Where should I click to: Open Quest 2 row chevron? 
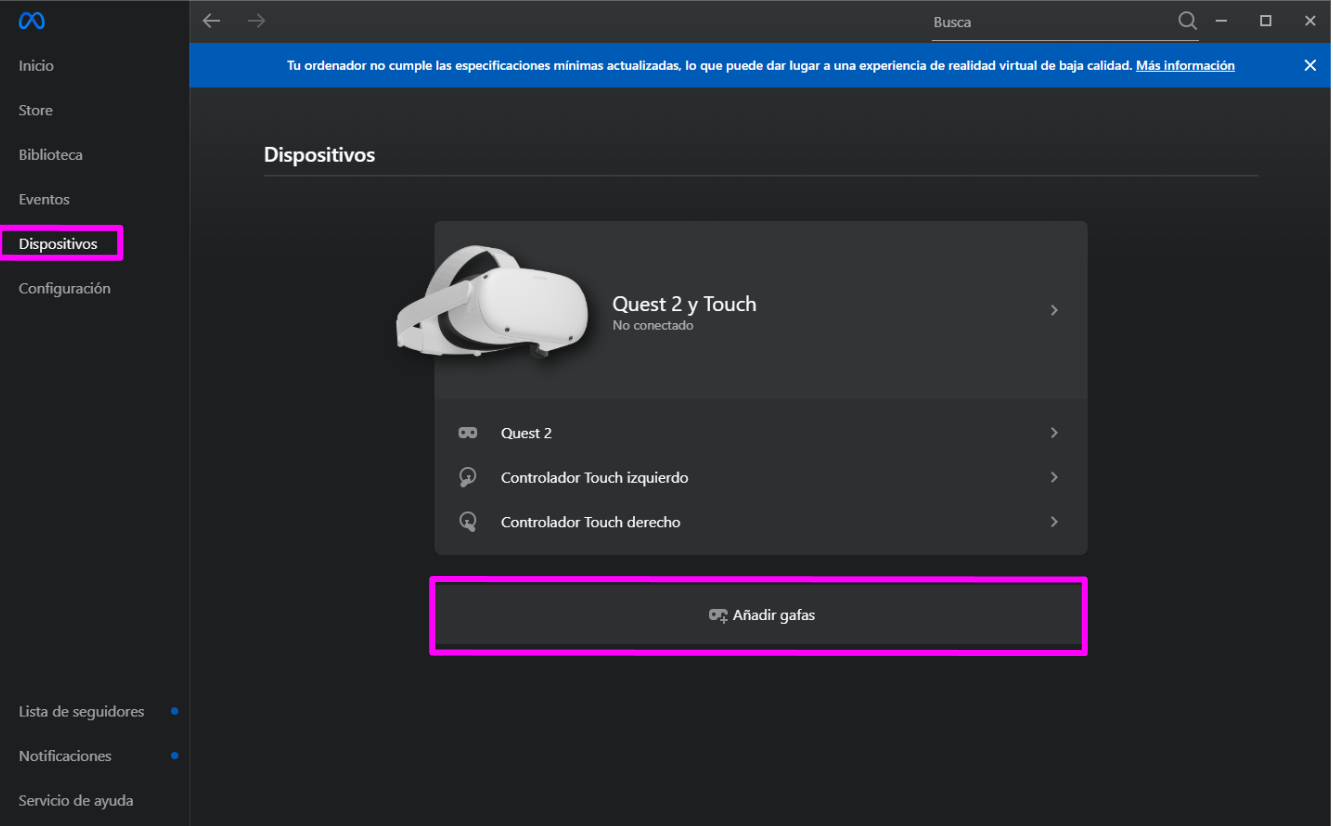(1054, 433)
